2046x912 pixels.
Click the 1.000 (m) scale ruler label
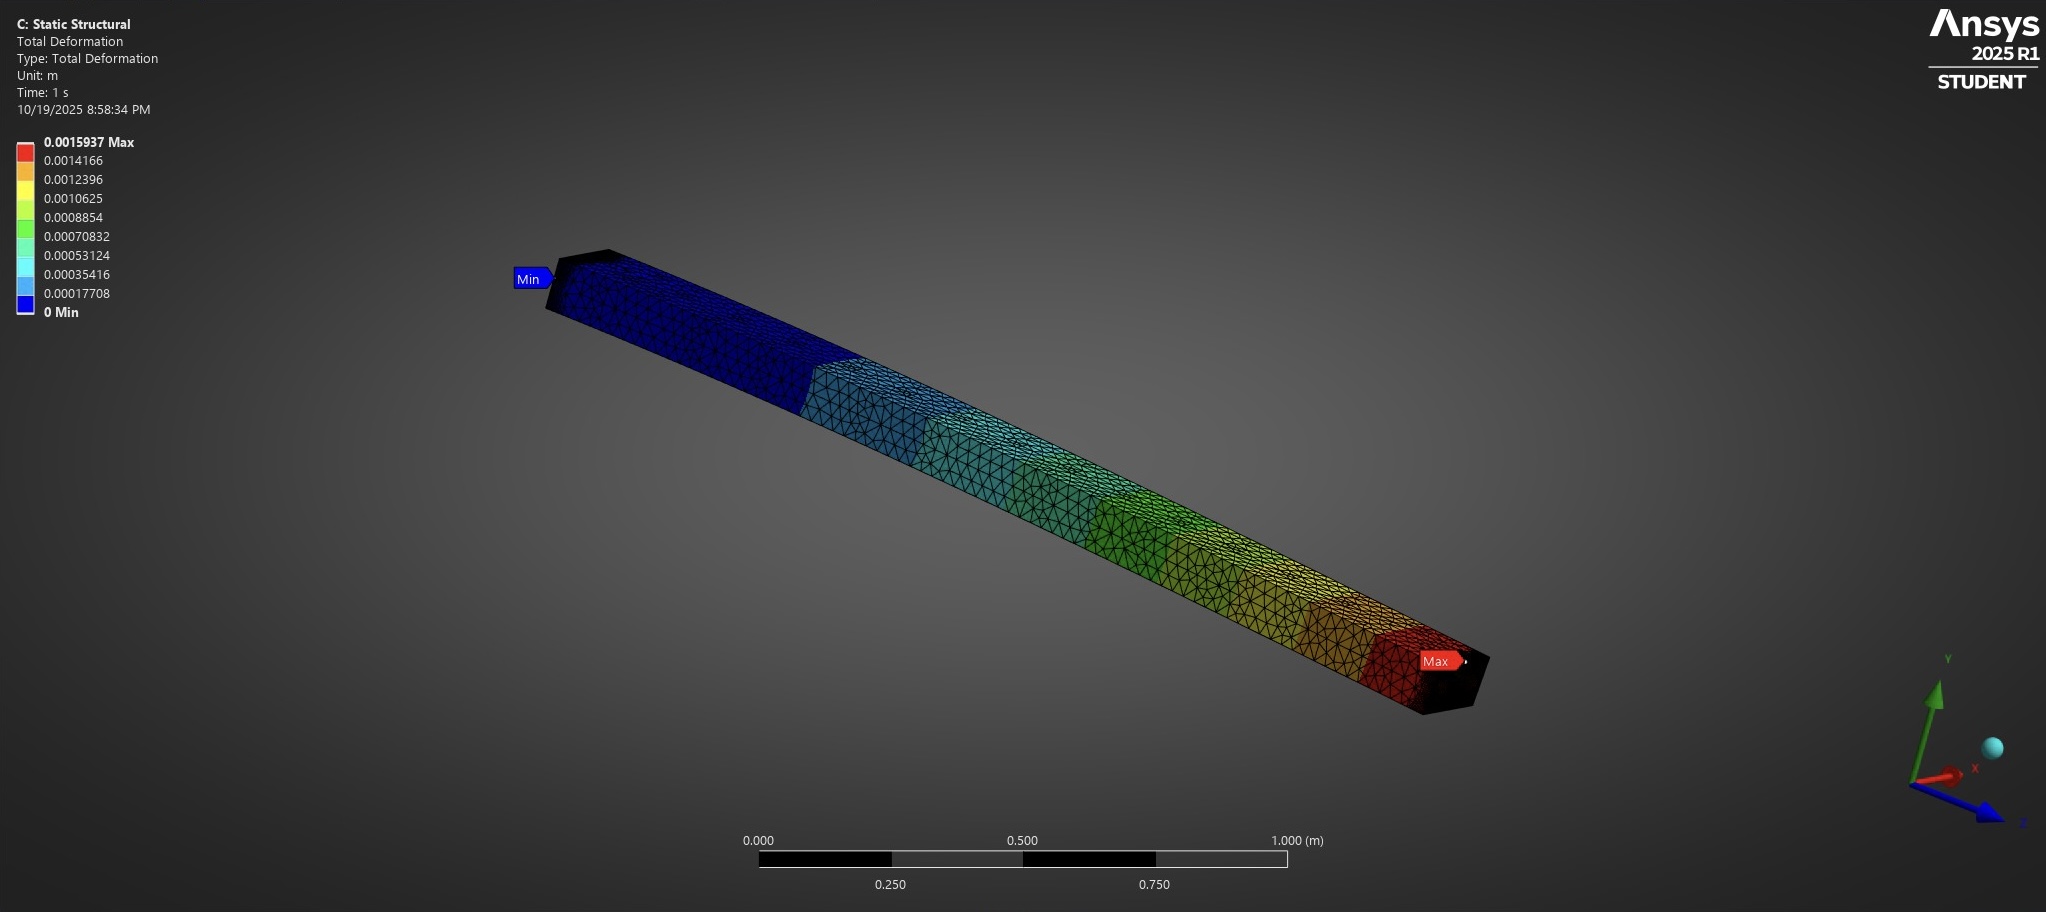tap(1297, 841)
